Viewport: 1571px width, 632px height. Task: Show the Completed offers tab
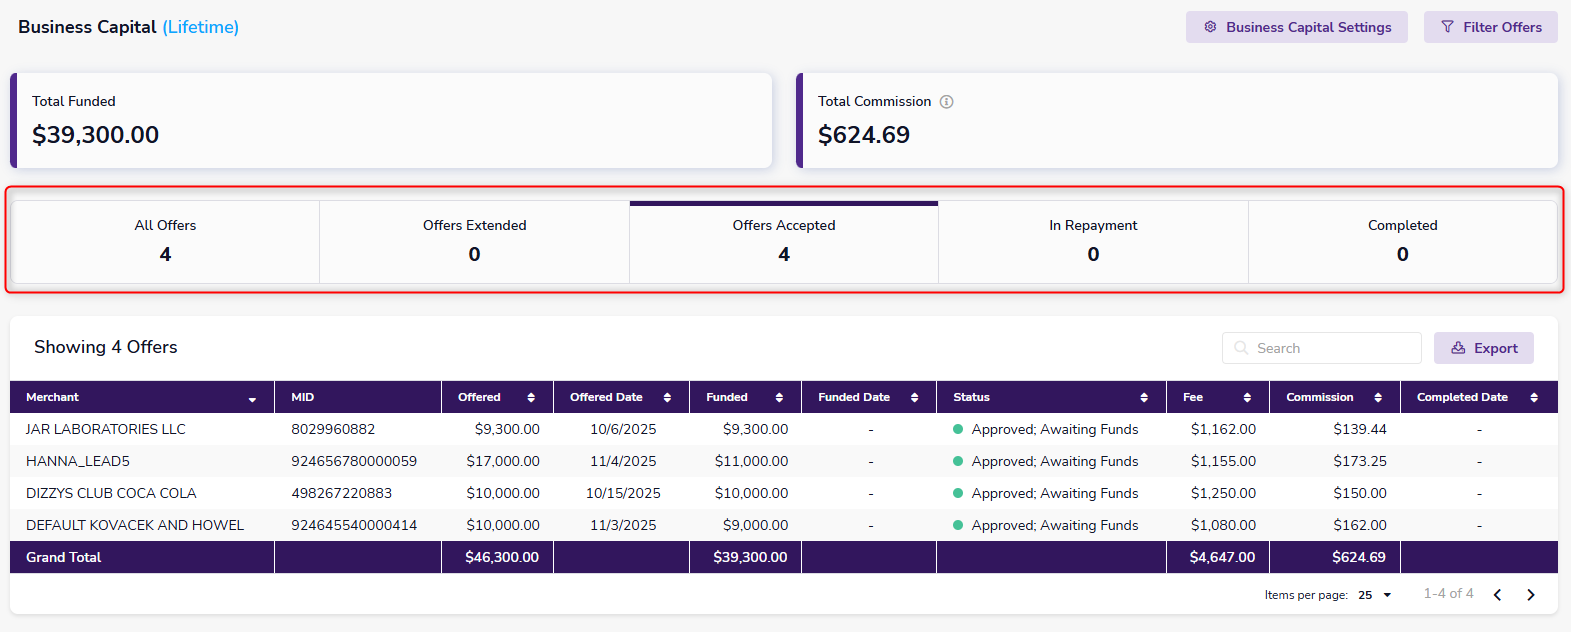[x=1402, y=241]
